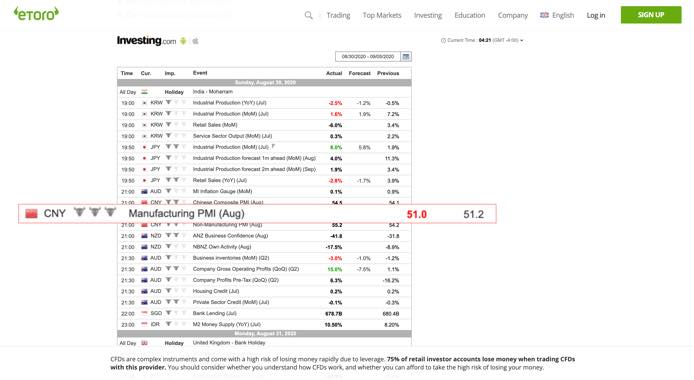Click the Log in link
Viewport: 694px width, 380px height.
(596, 15)
